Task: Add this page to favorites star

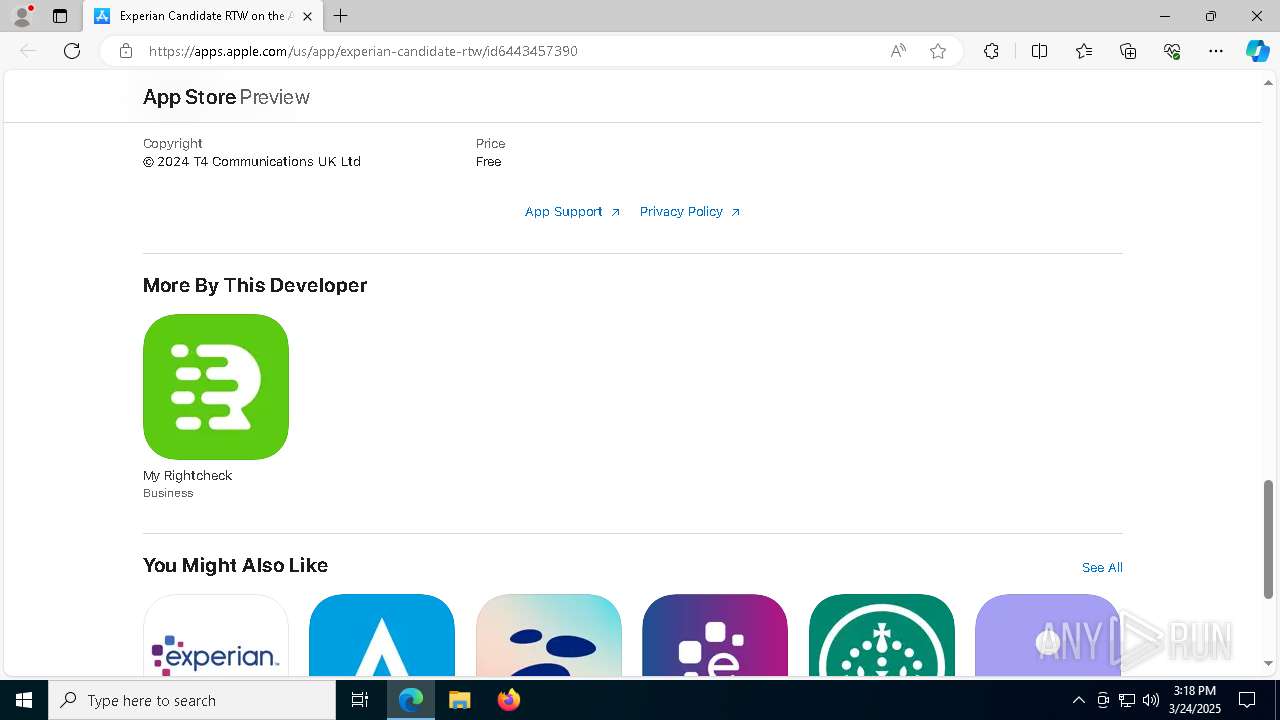Action: pos(938,51)
